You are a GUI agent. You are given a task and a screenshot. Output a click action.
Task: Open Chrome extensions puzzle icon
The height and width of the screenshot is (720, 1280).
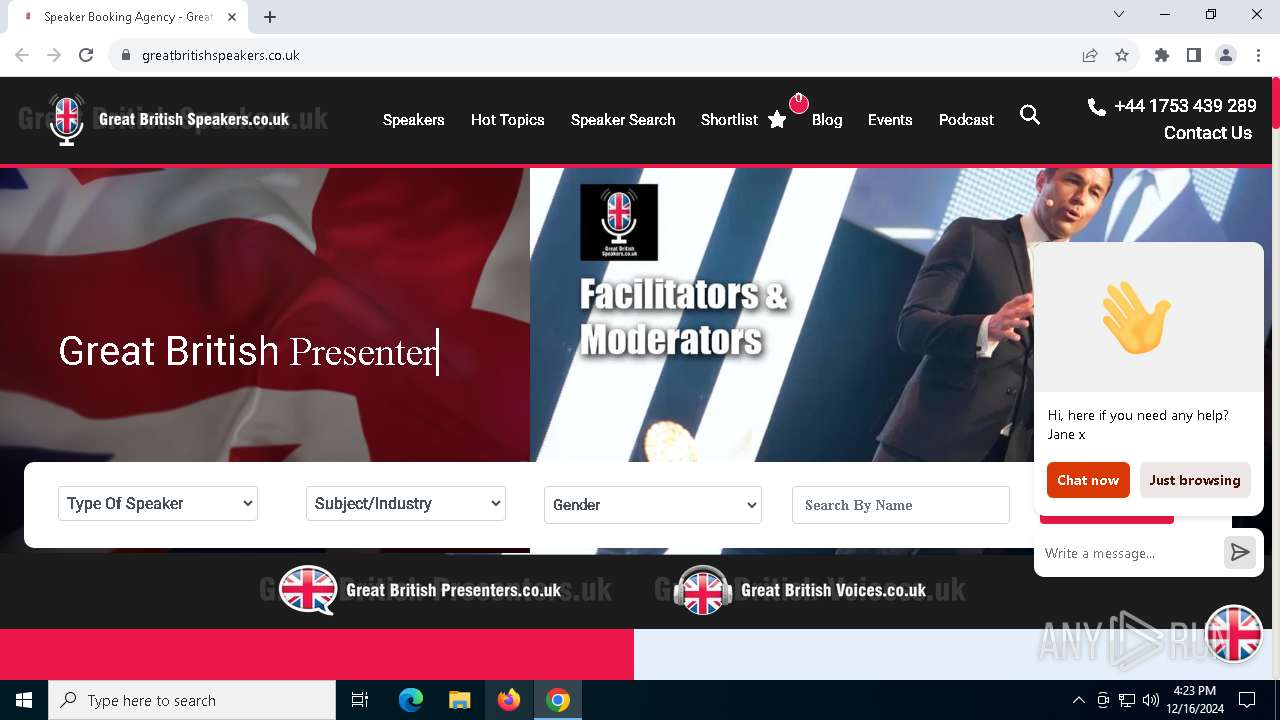point(1162,55)
